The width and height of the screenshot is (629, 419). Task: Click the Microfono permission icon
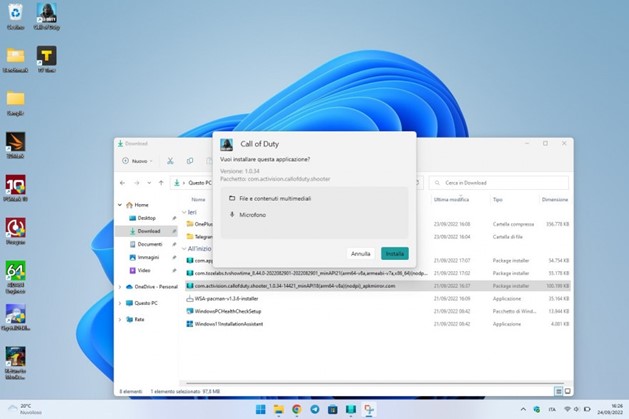(232, 215)
